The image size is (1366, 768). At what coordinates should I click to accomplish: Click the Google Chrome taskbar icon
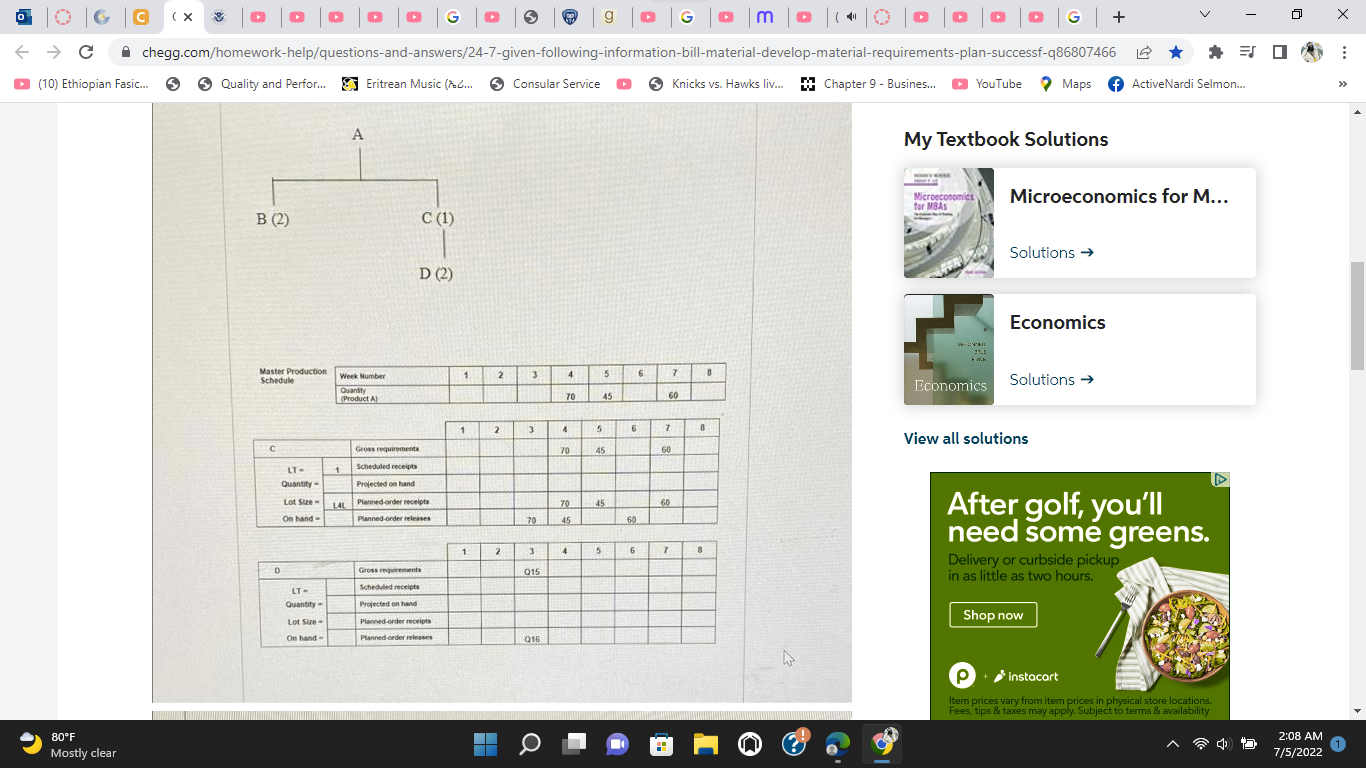882,744
